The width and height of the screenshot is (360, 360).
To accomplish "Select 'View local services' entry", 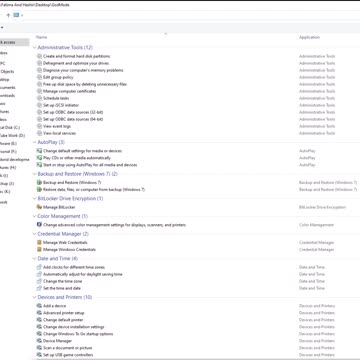I will coord(59,133).
